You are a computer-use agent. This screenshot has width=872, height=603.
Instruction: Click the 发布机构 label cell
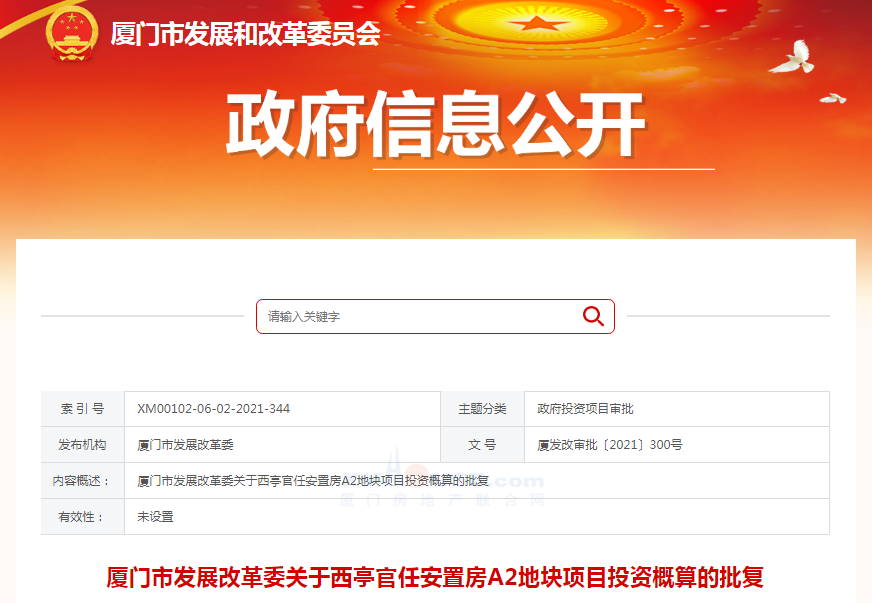click(82, 444)
